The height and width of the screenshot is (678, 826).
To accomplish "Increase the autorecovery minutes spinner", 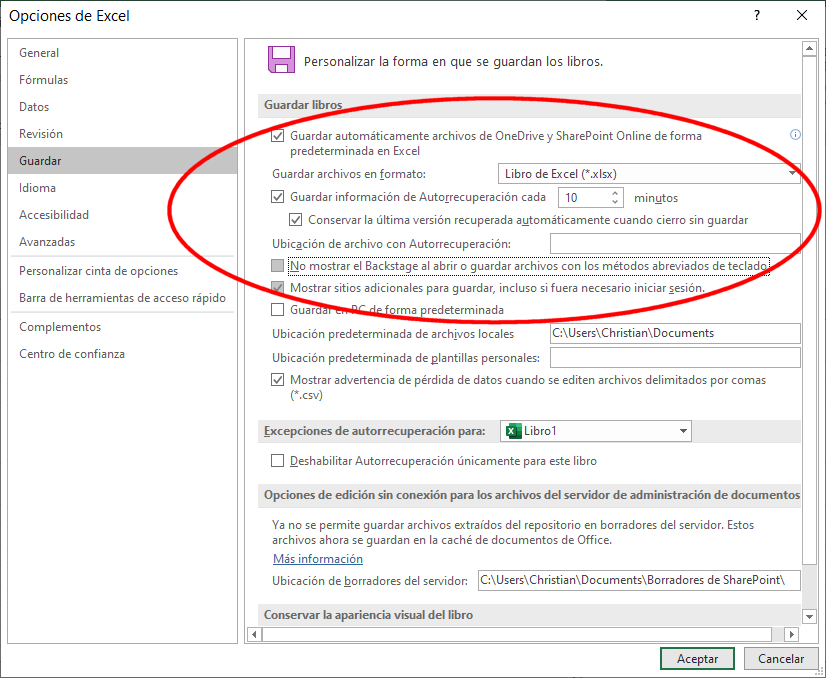I will click(616, 193).
